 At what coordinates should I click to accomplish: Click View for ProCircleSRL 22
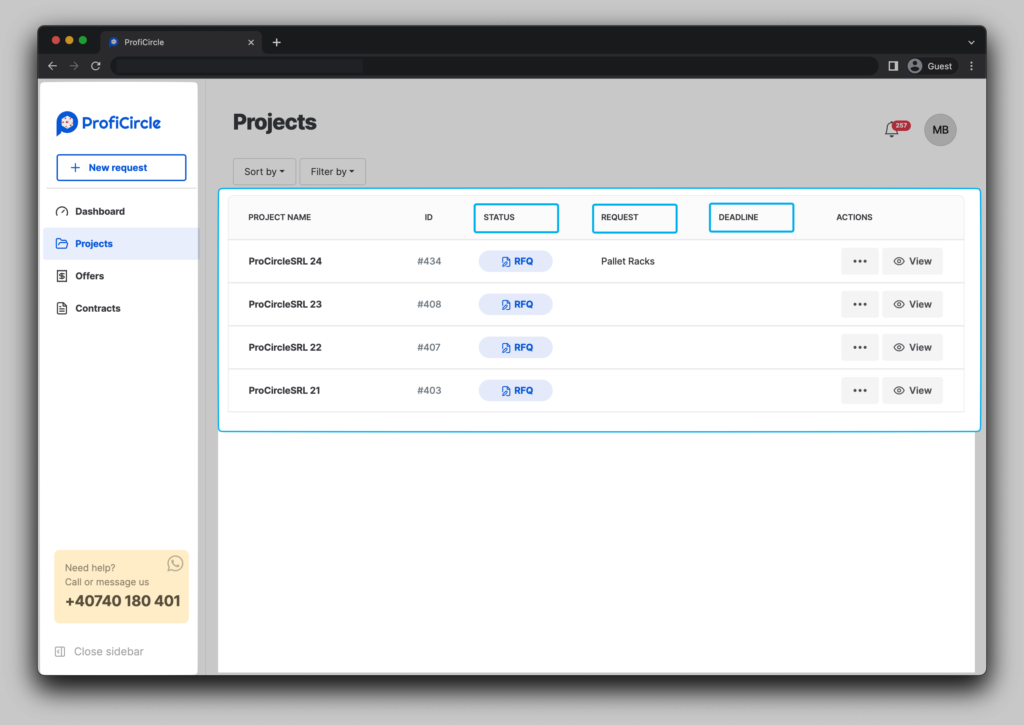pyautogui.click(x=912, y=347)
